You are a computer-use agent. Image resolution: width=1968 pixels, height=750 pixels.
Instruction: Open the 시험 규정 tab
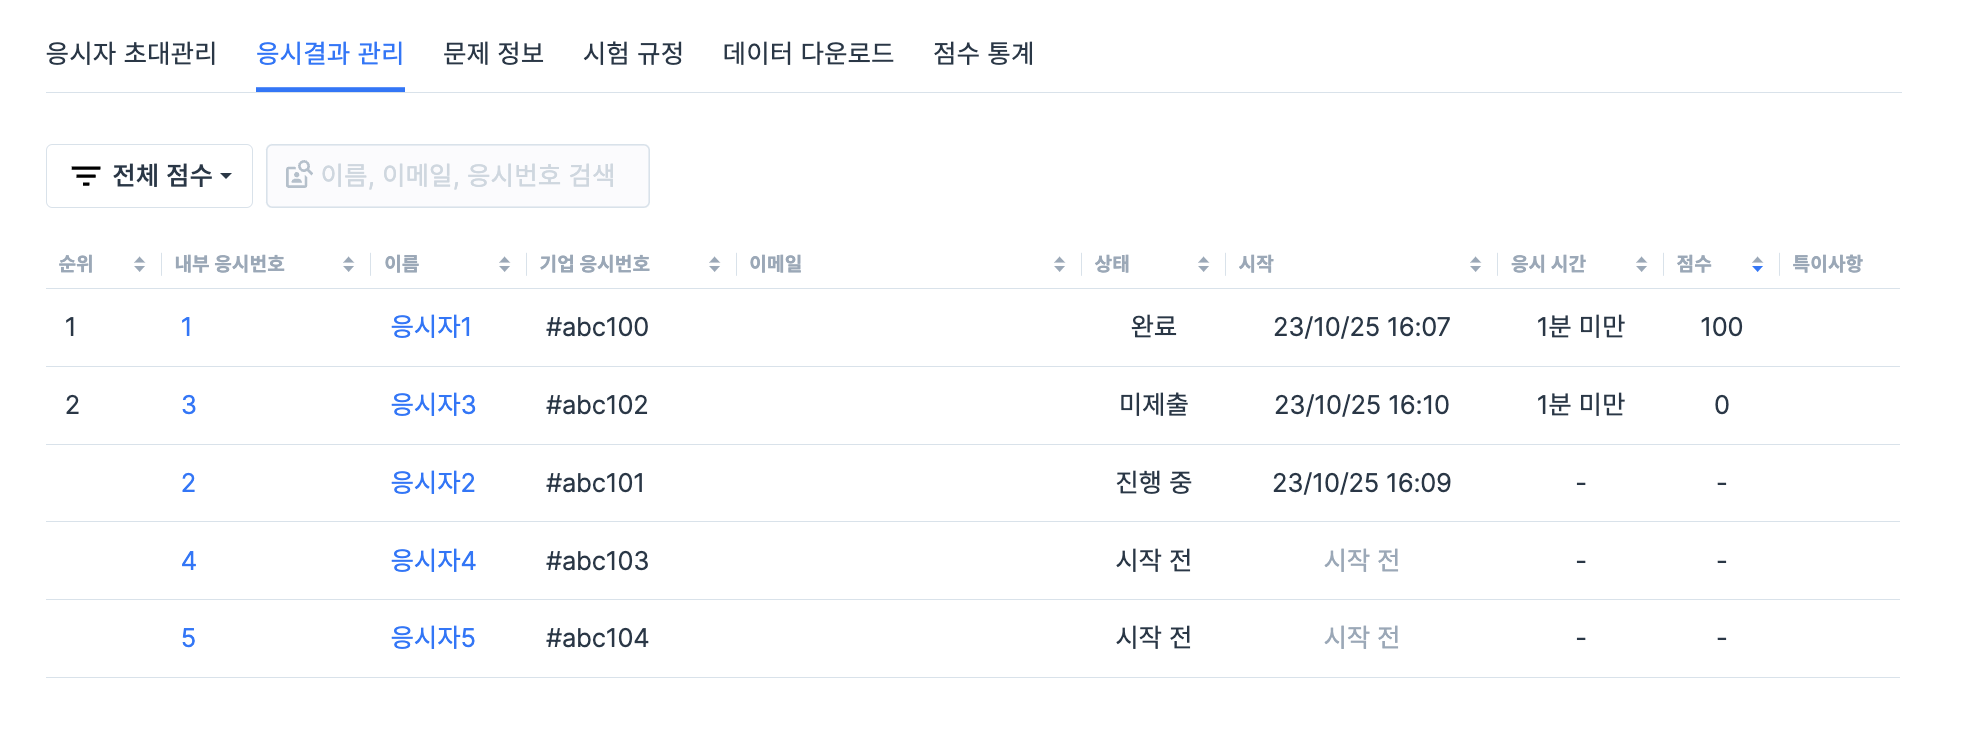coord(633,53)
